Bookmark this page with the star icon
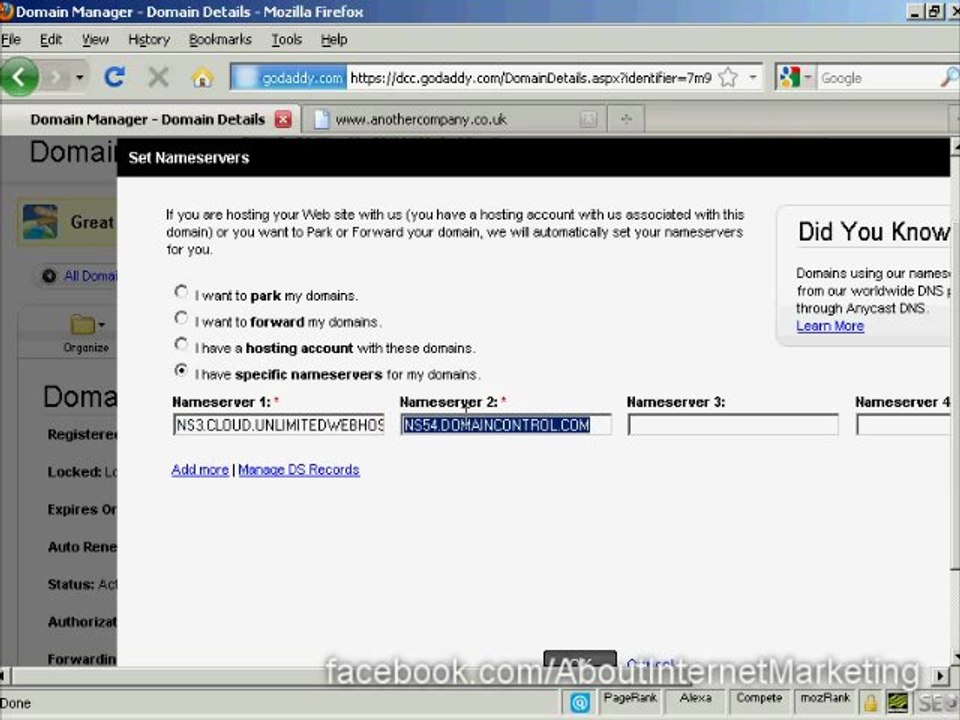 tap(728, 78)
